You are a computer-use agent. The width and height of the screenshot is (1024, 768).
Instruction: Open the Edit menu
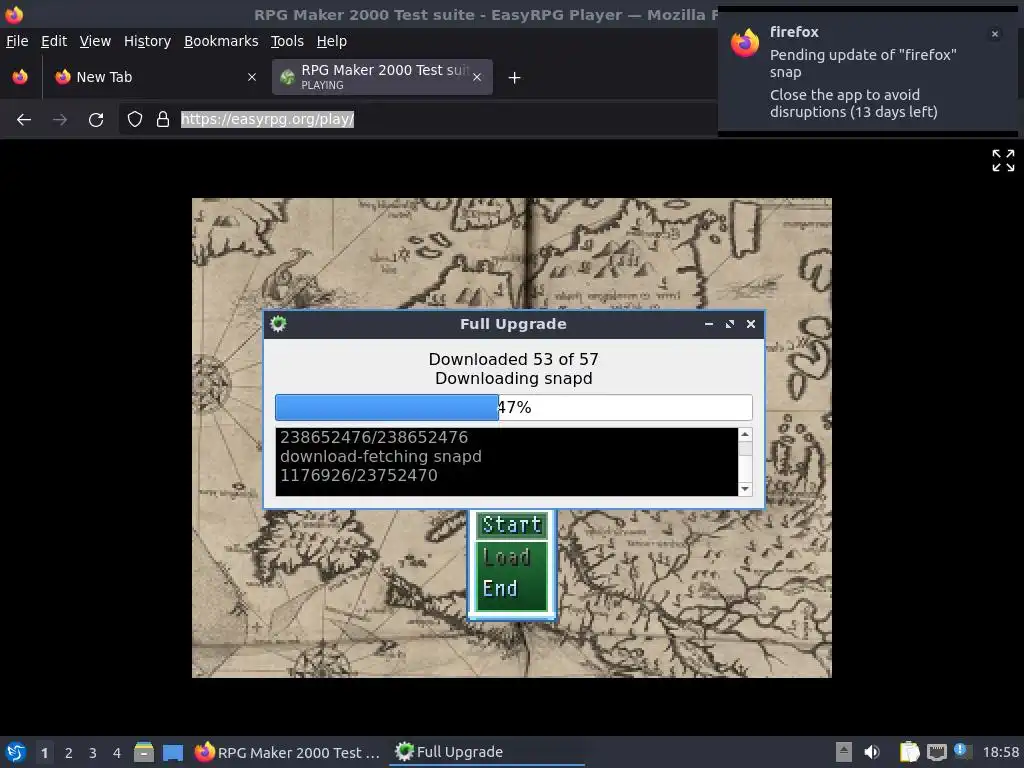pyautogui.click(x=54, y=41)
